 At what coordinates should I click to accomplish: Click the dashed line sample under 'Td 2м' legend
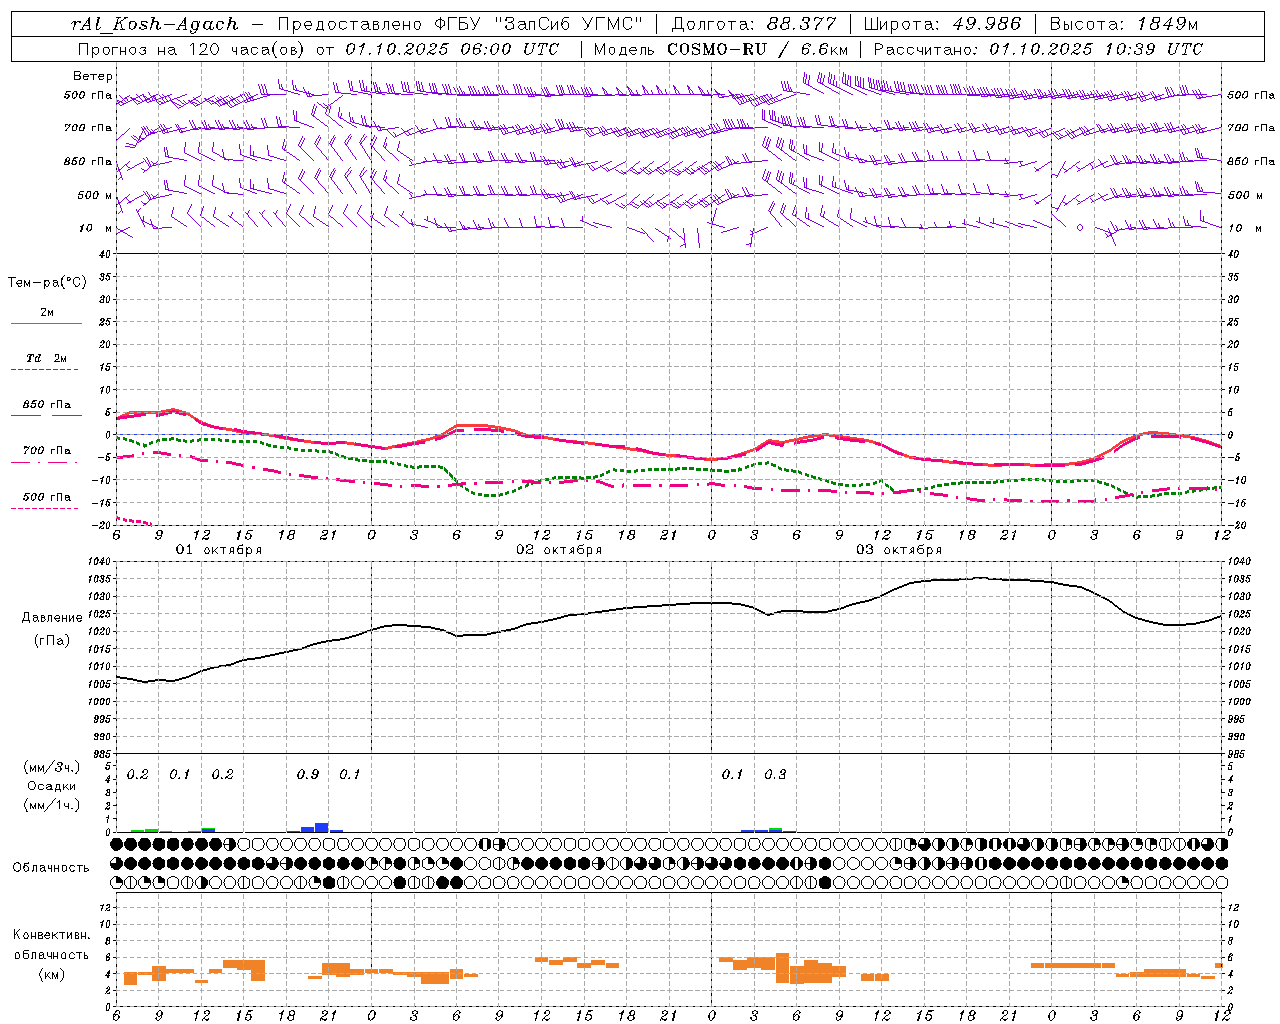44,370
